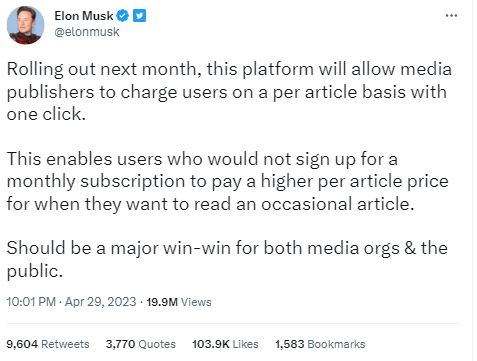Show the 103.9K Likes list
This screenshot has height=361, width=477.
(225, 344)
